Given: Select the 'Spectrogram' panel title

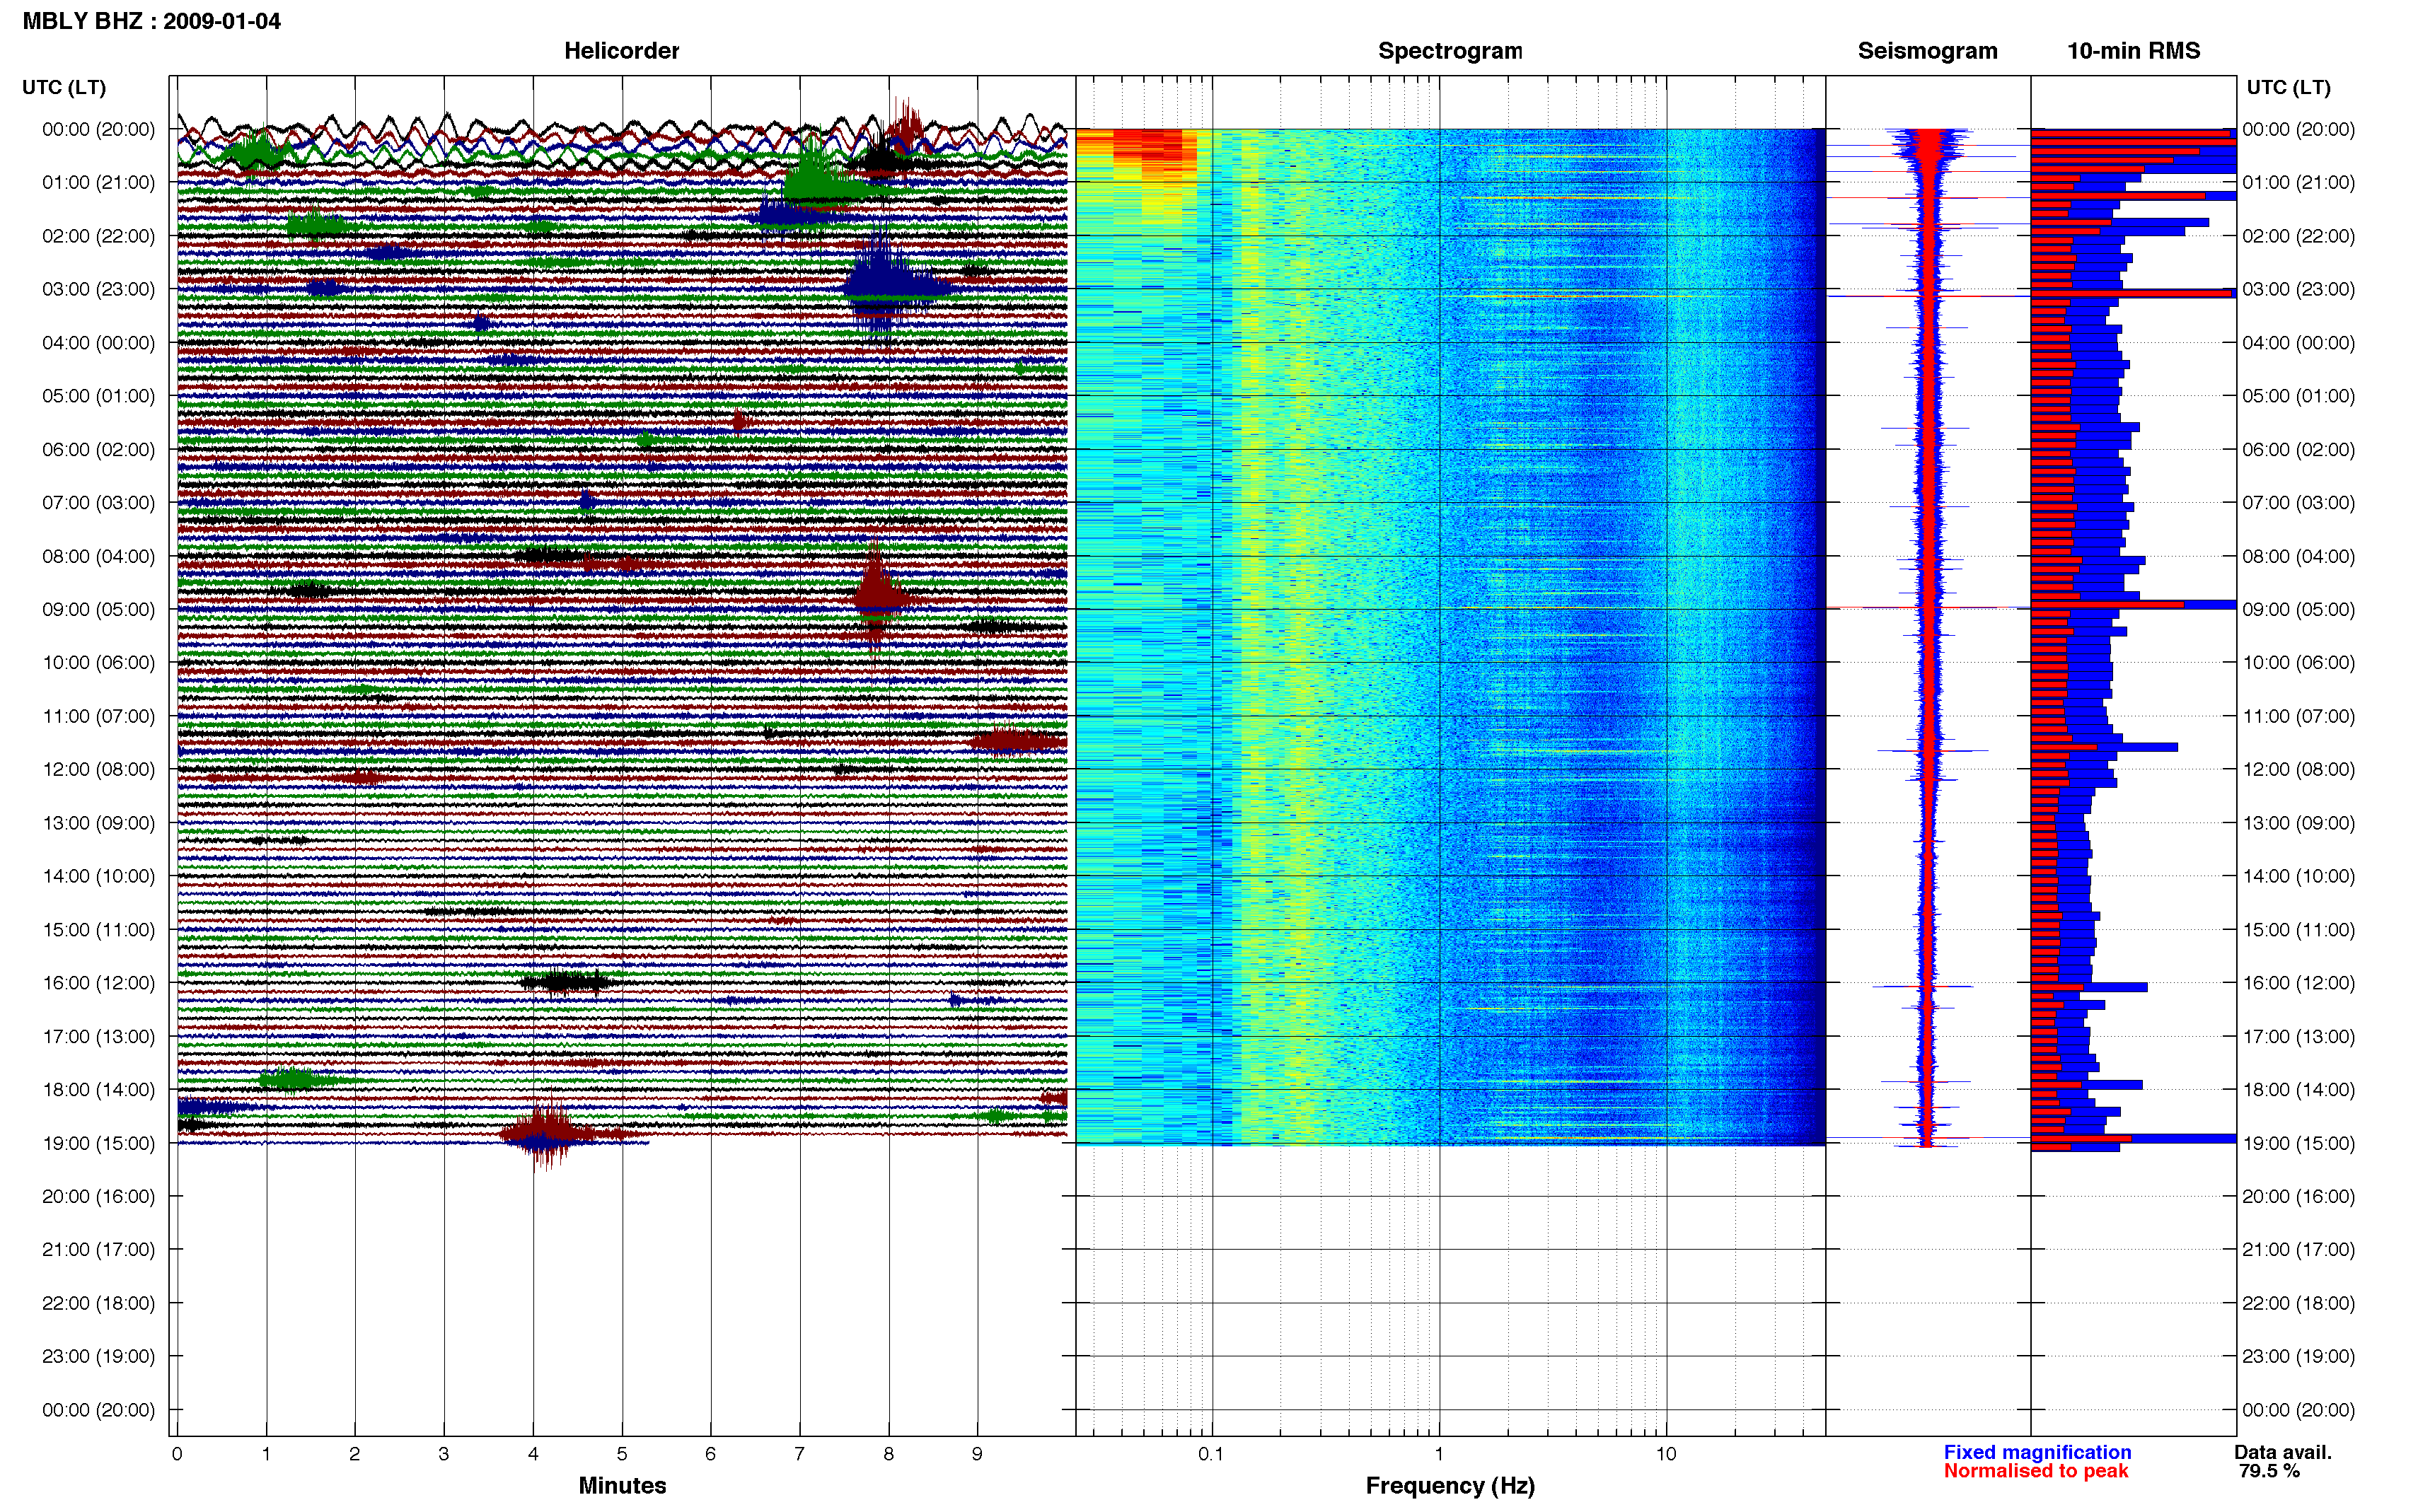Looking at the screenshot, I should 1450,51.
